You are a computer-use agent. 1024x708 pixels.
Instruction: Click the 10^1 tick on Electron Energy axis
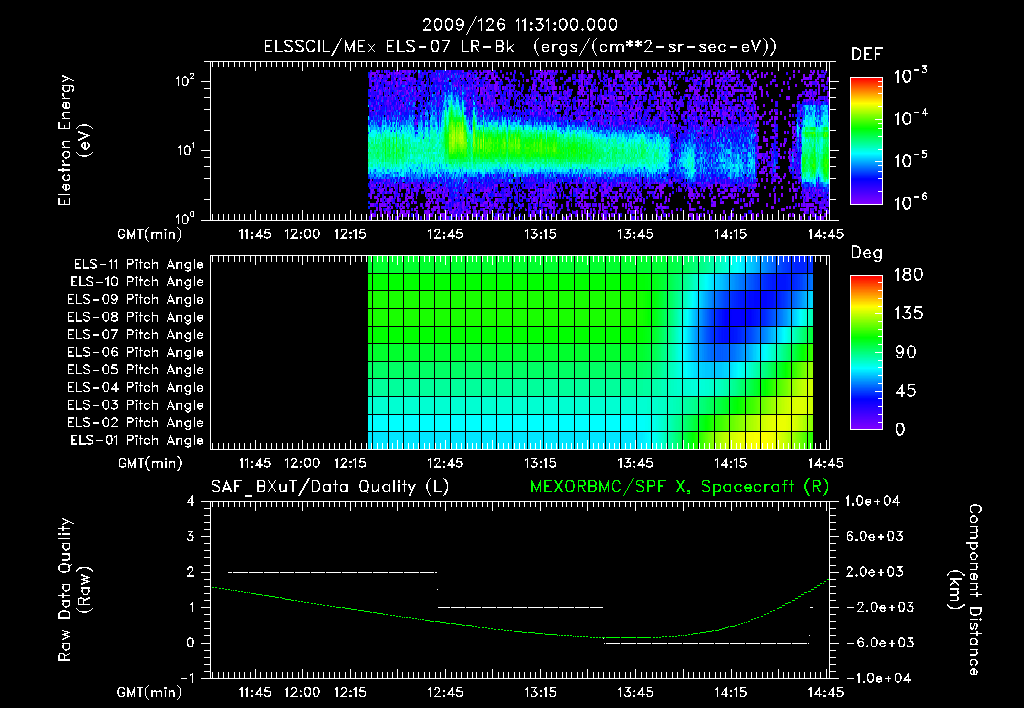[x=185, y=150]
